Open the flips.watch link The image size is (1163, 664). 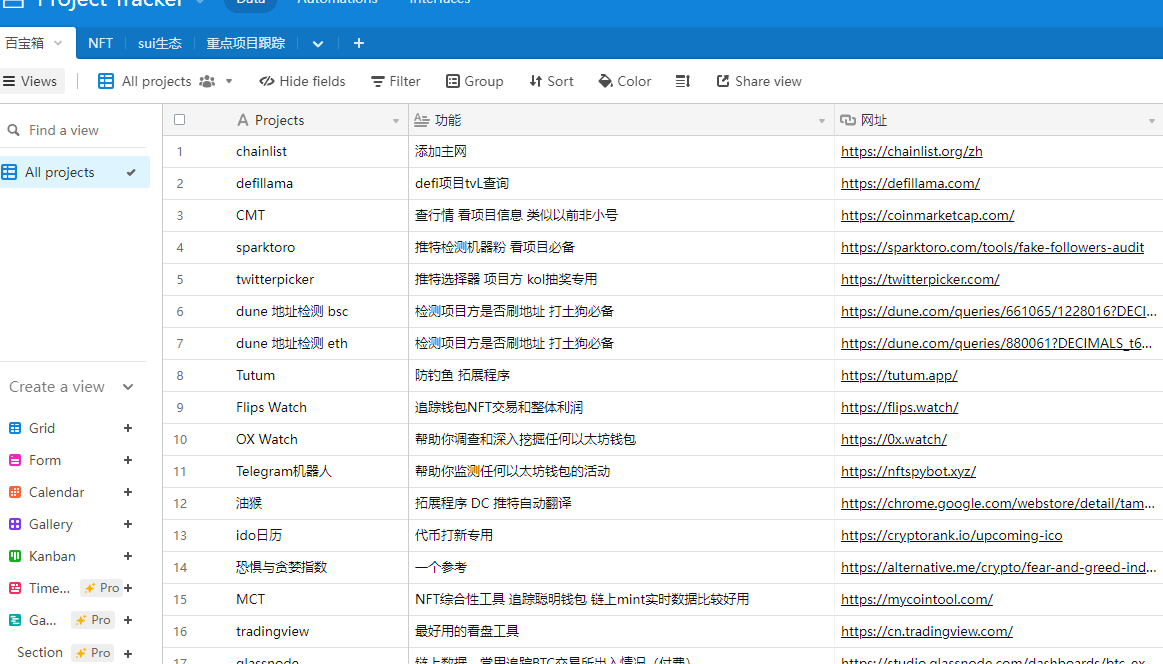[x=900, y=407]
